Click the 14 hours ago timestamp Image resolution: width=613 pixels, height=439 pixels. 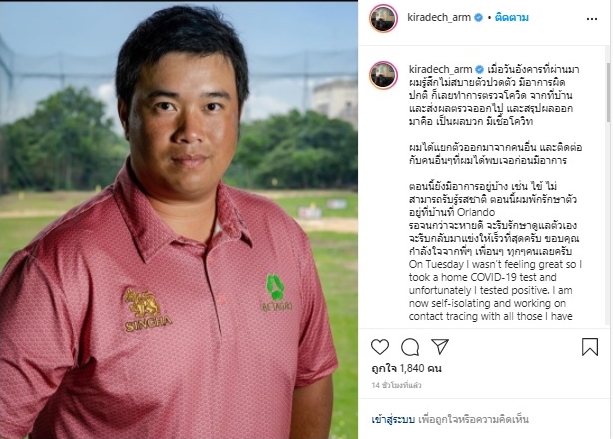pyautogui.click(x=396, y=385)
